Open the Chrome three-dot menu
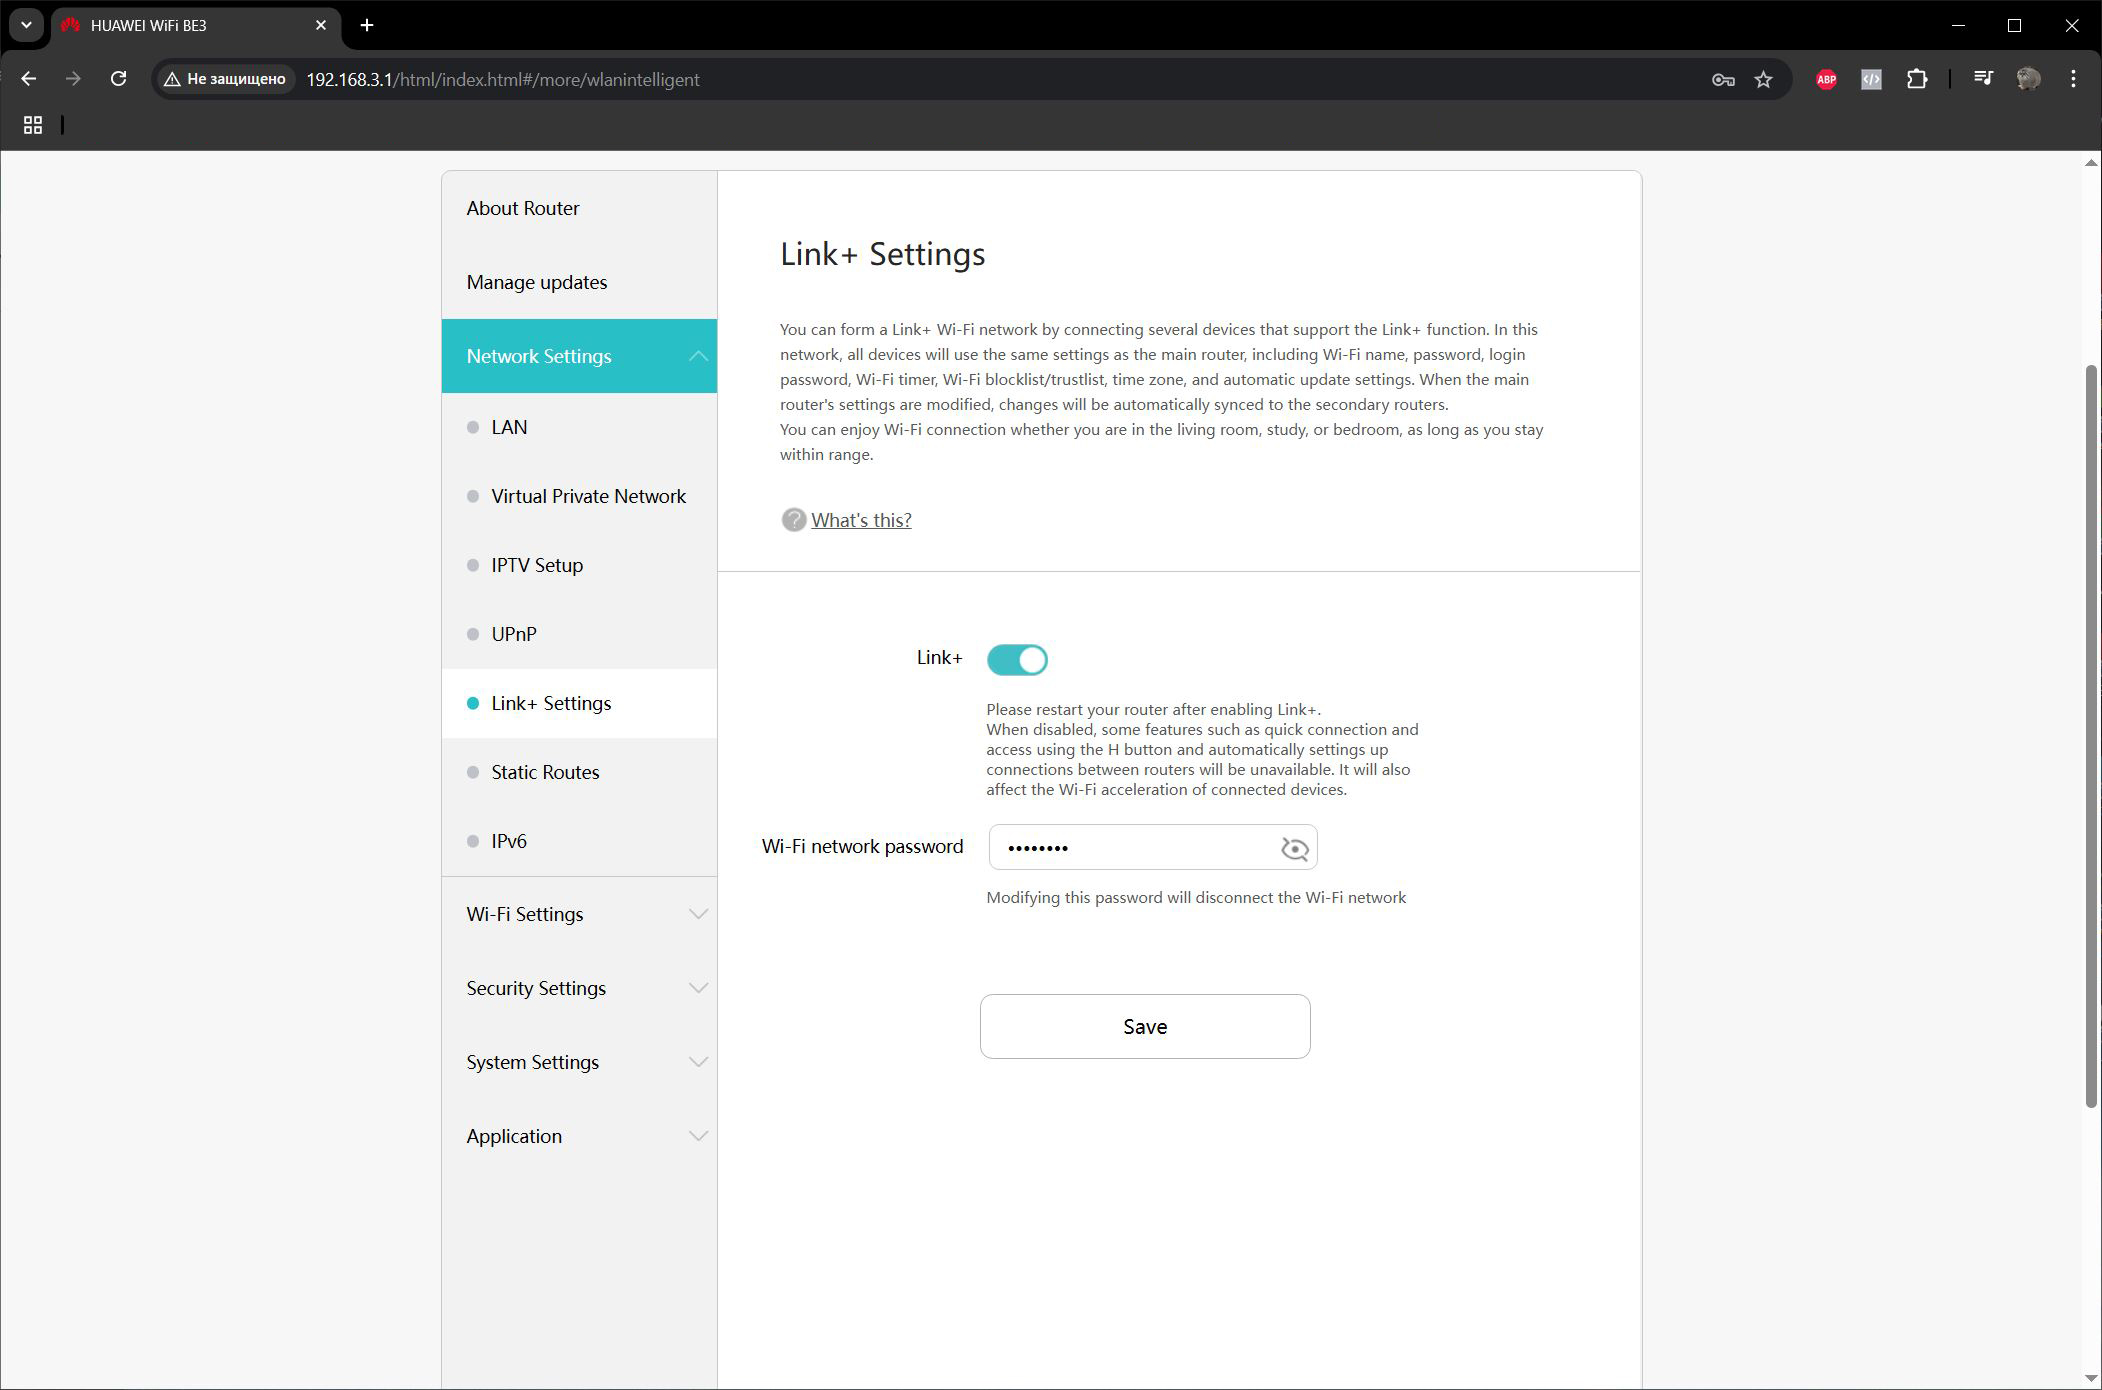2102x1390 pixels. coord(2073,79)
